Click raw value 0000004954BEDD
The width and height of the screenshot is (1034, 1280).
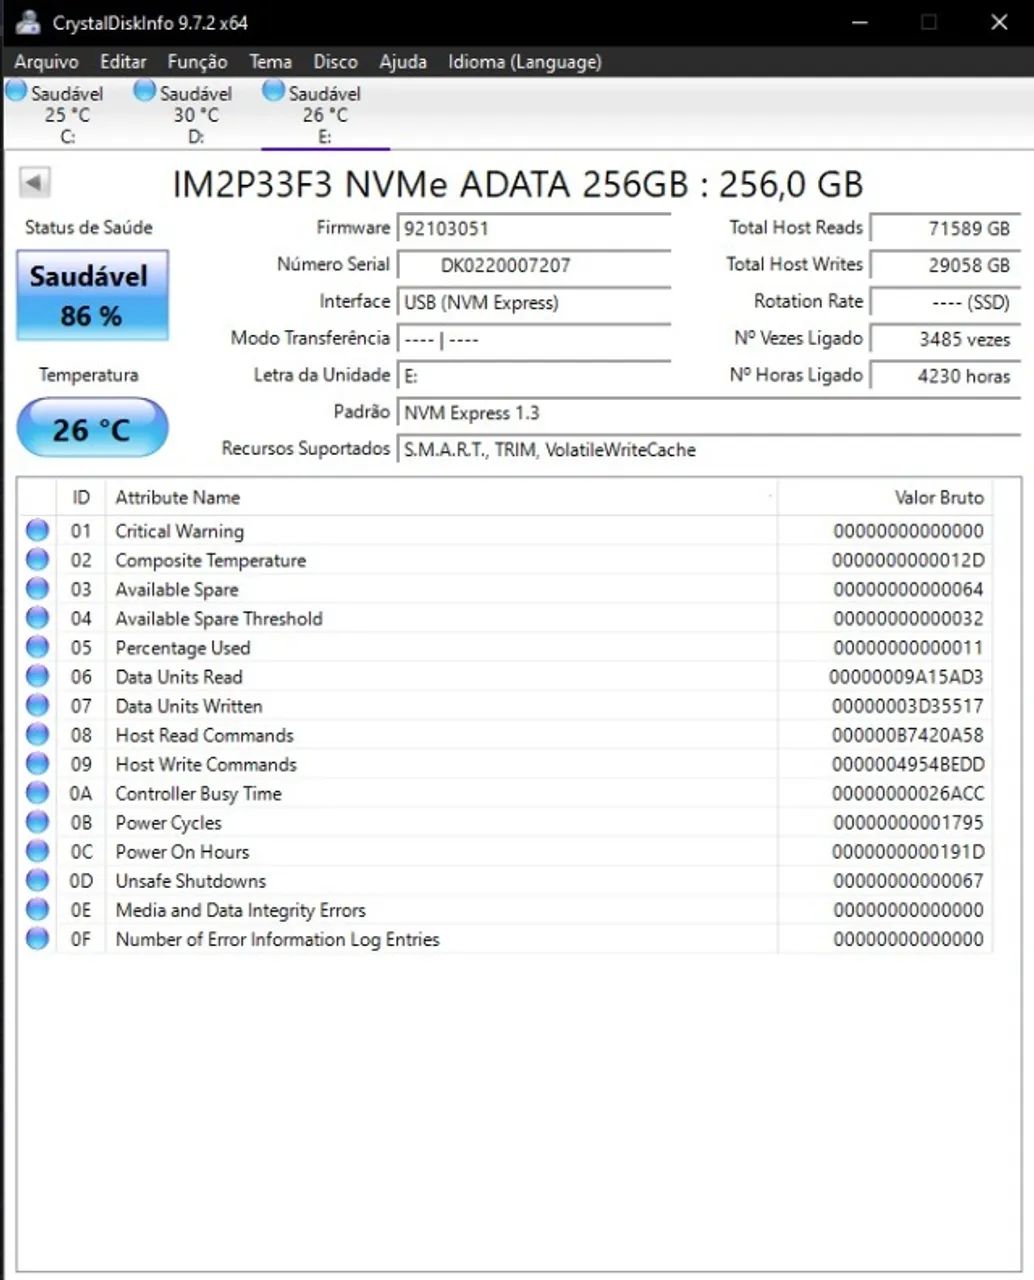pos(908,764)
